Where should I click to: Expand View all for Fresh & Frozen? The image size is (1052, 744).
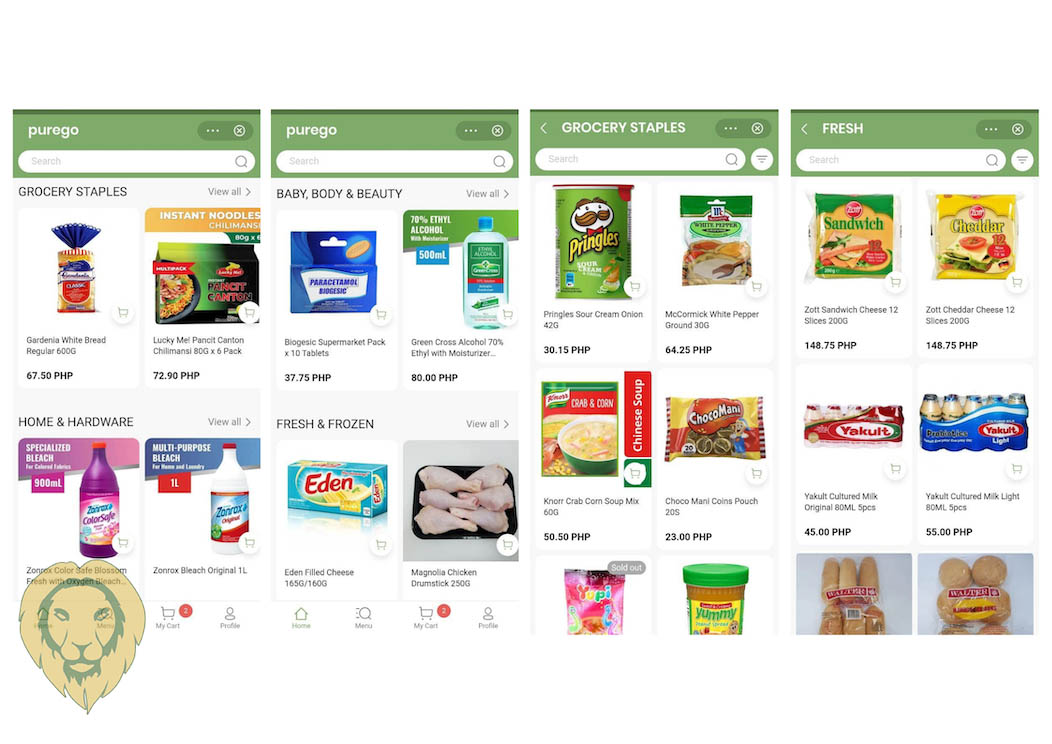[487, 424]
